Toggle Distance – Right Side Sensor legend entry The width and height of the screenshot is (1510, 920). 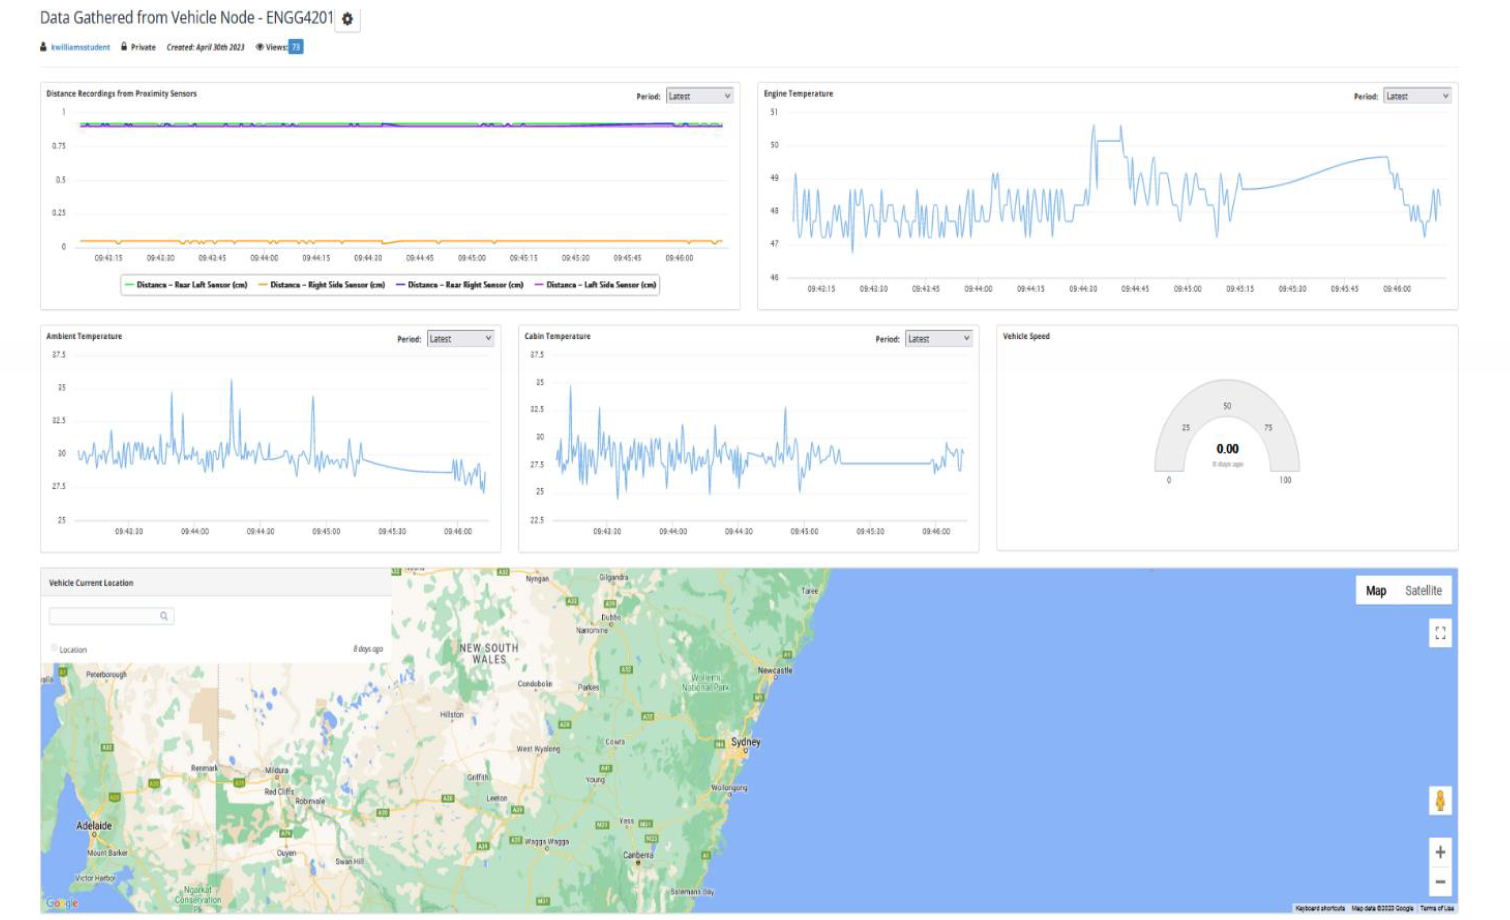[x=322, y=285]
